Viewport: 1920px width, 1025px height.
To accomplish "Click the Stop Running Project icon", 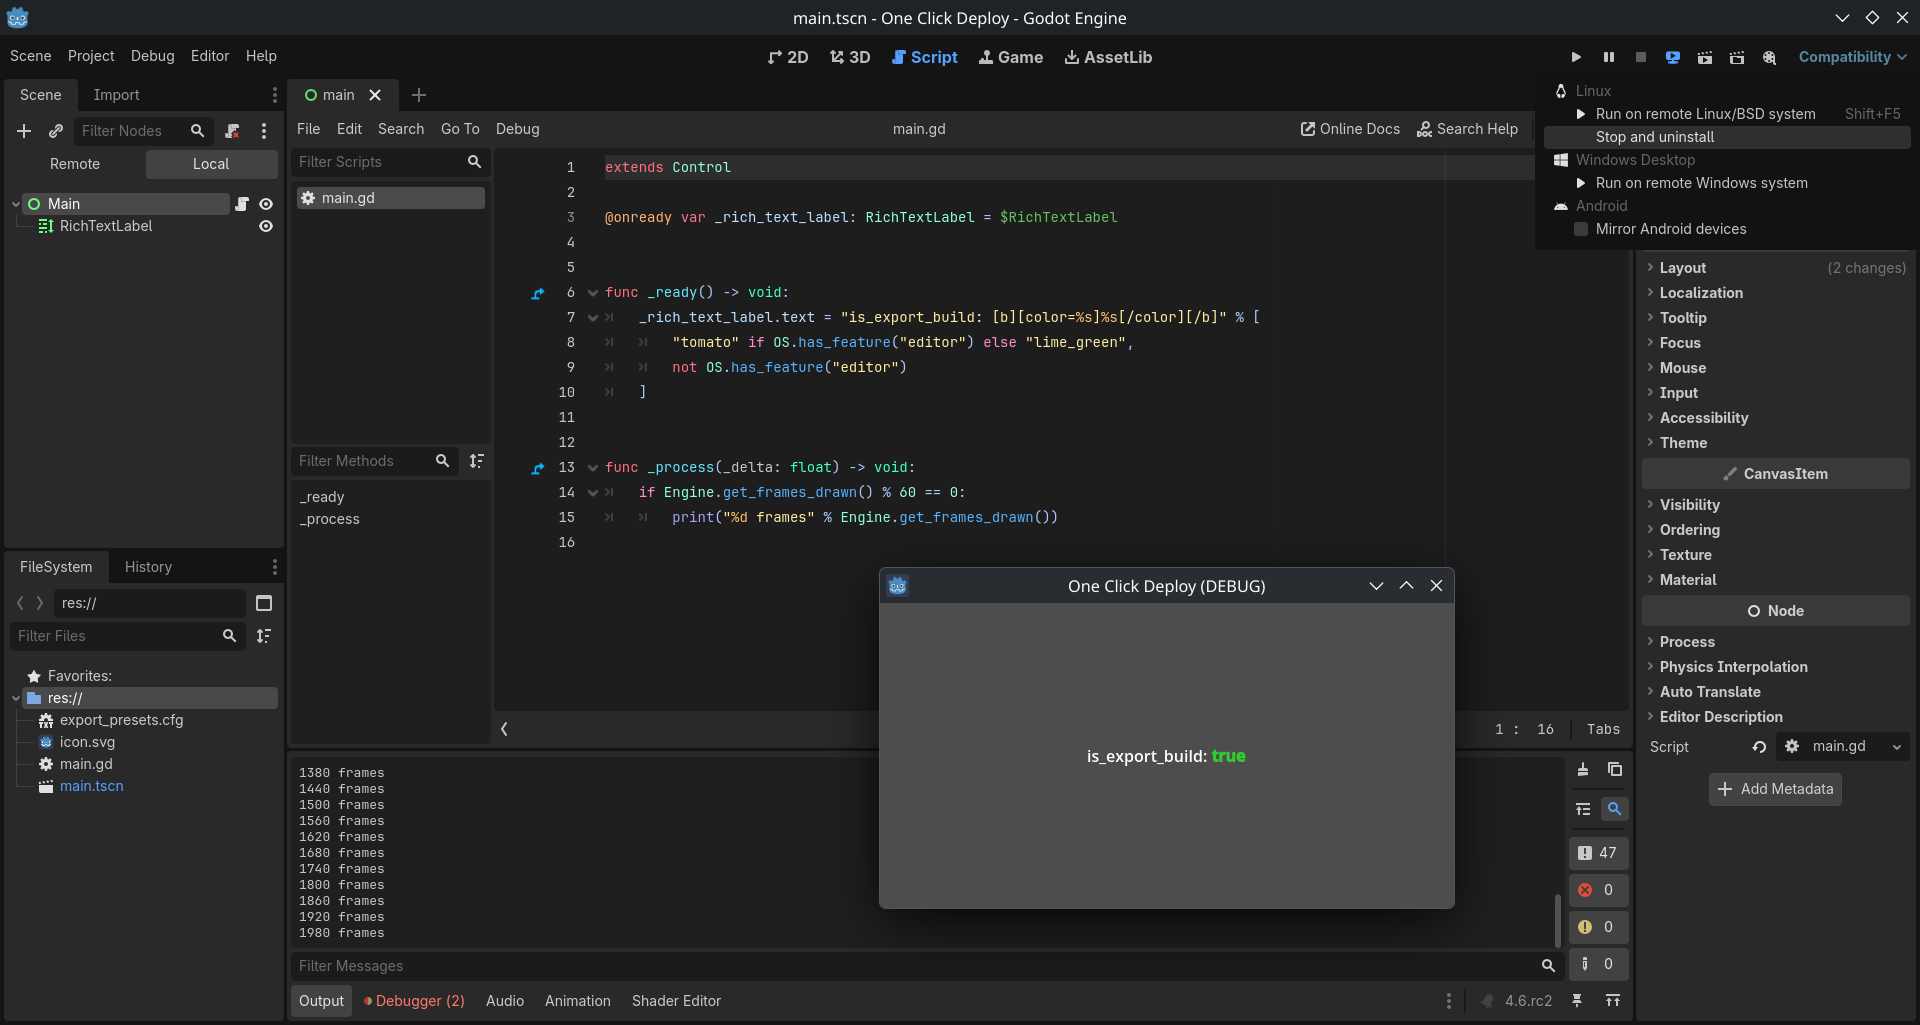I will [1640, 57].
